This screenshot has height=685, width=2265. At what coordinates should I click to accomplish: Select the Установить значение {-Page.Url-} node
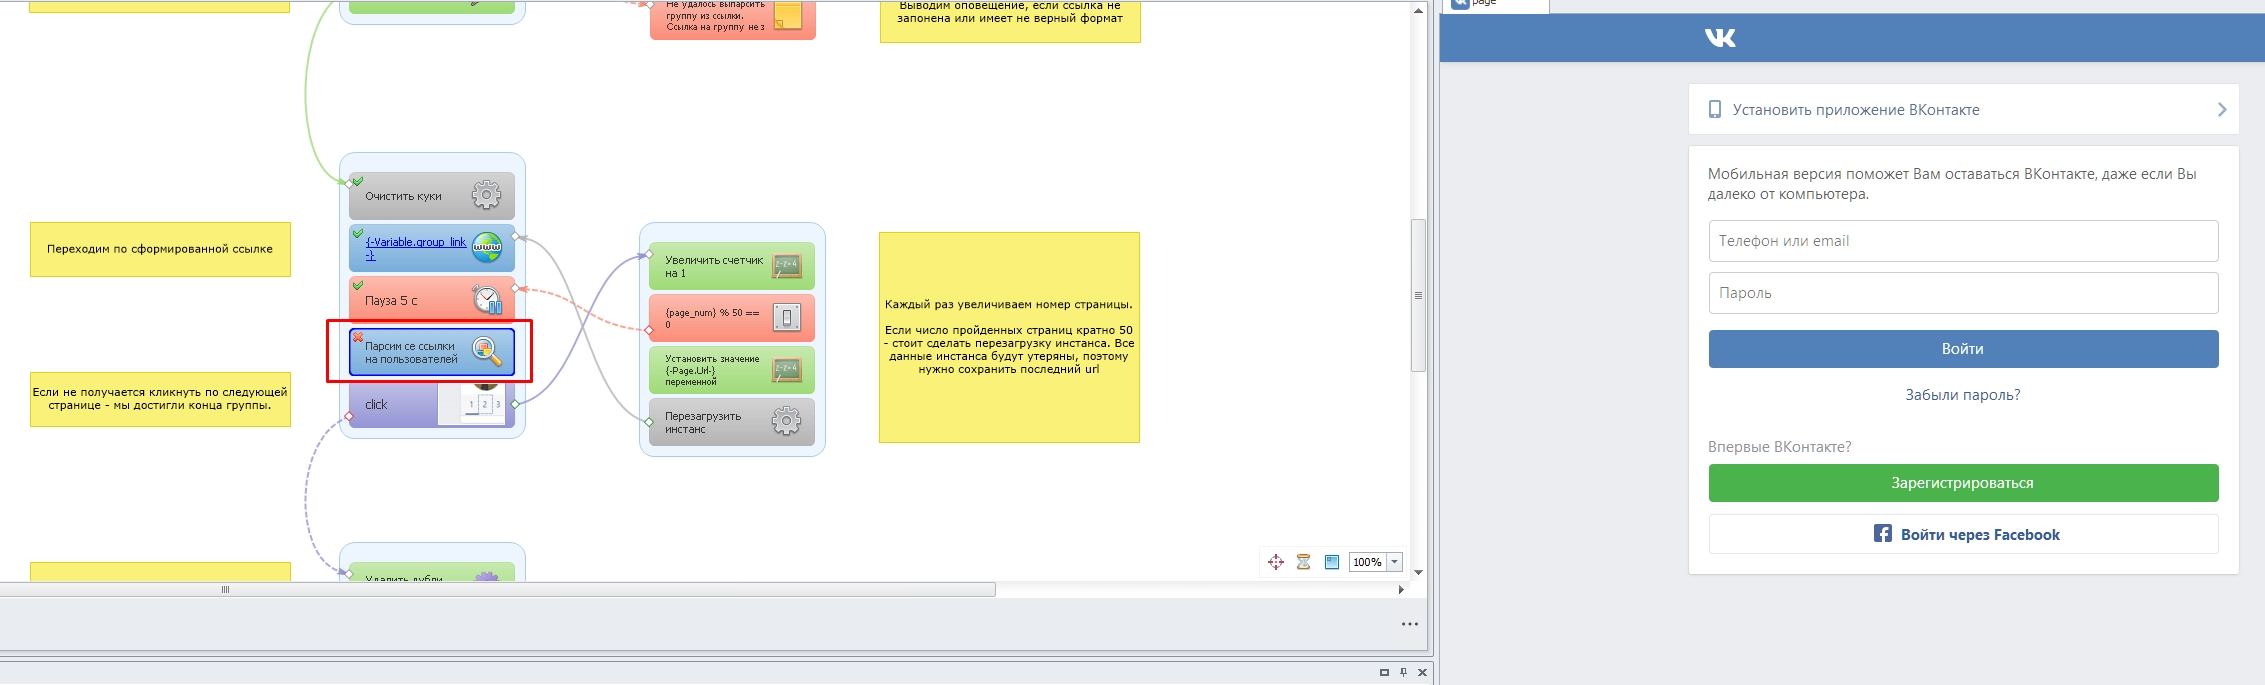tap(732, 370)
